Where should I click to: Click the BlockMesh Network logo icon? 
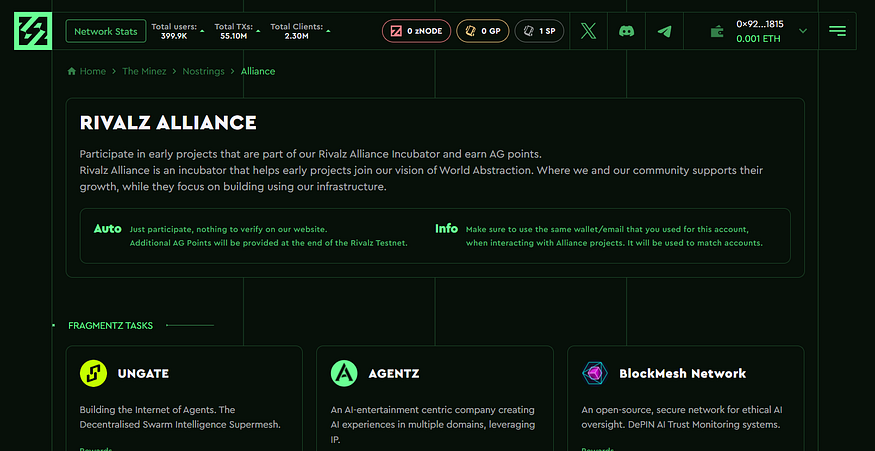coord(594,373)
